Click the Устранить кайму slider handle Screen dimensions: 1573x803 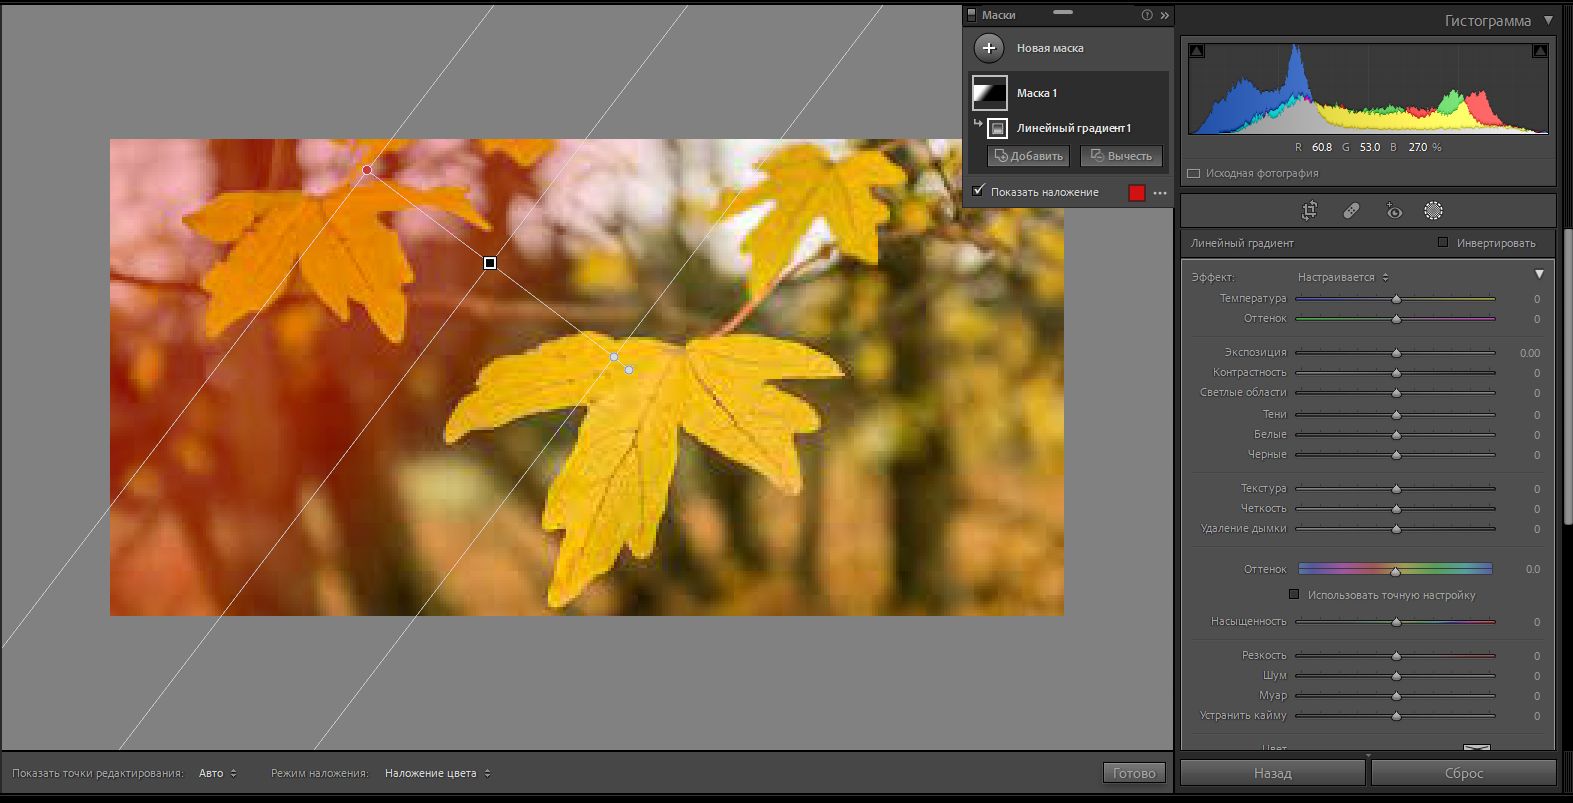1396,716
